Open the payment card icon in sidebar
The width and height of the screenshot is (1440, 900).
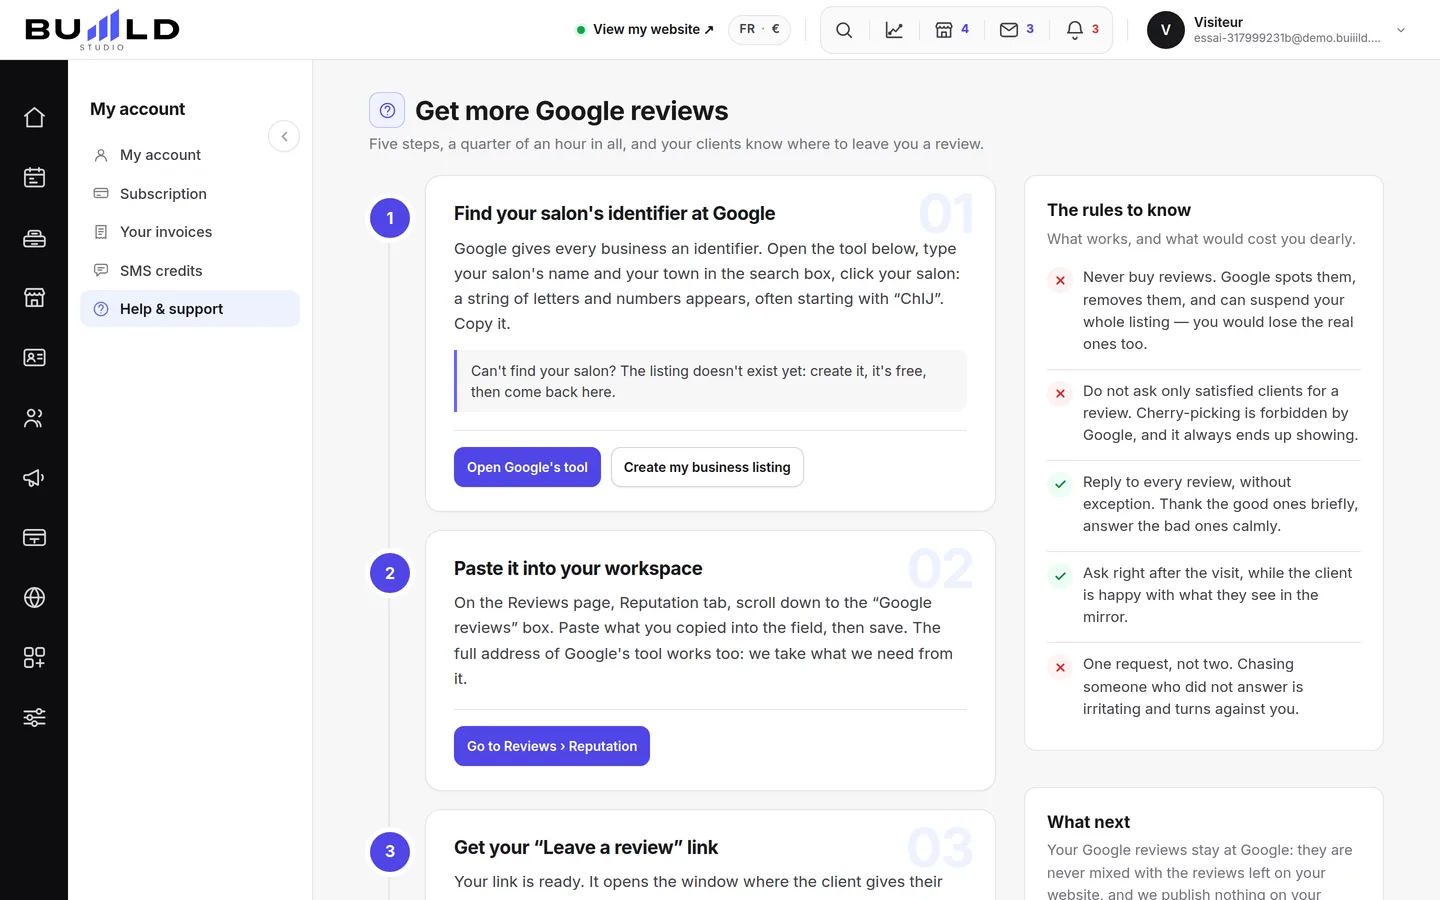(x=34, y=538)
